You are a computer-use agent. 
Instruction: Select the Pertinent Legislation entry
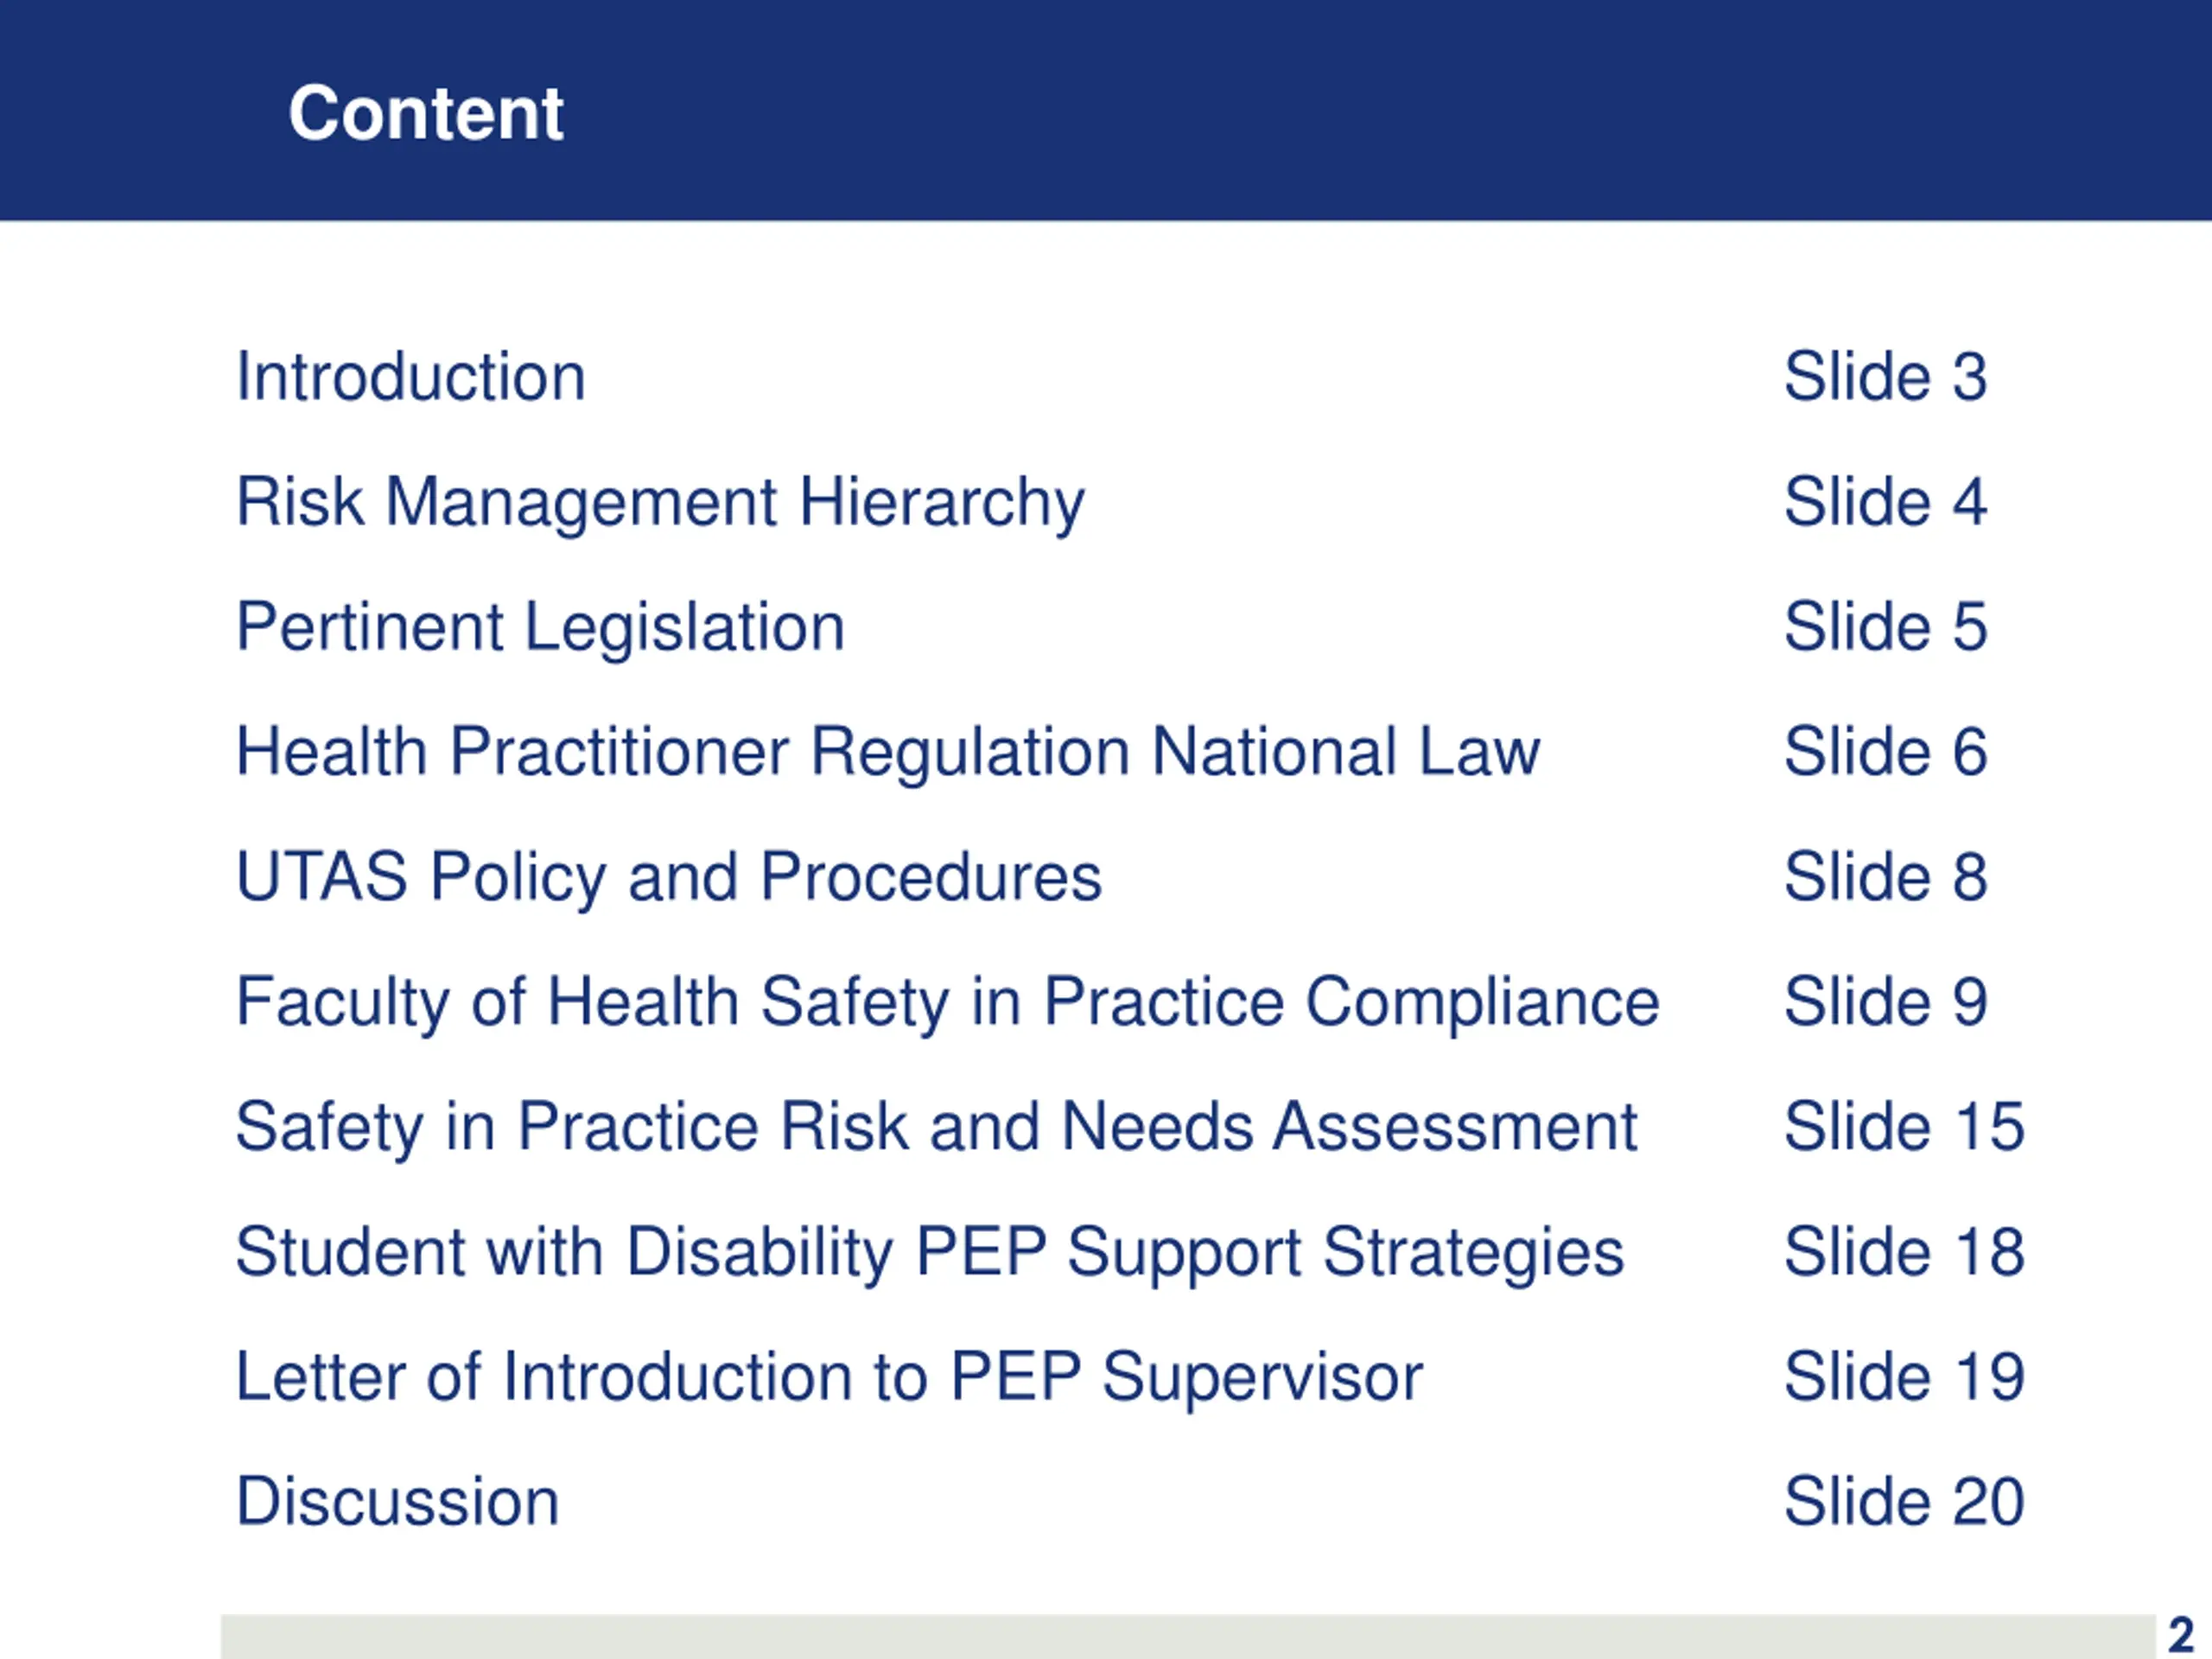point(540,627)
